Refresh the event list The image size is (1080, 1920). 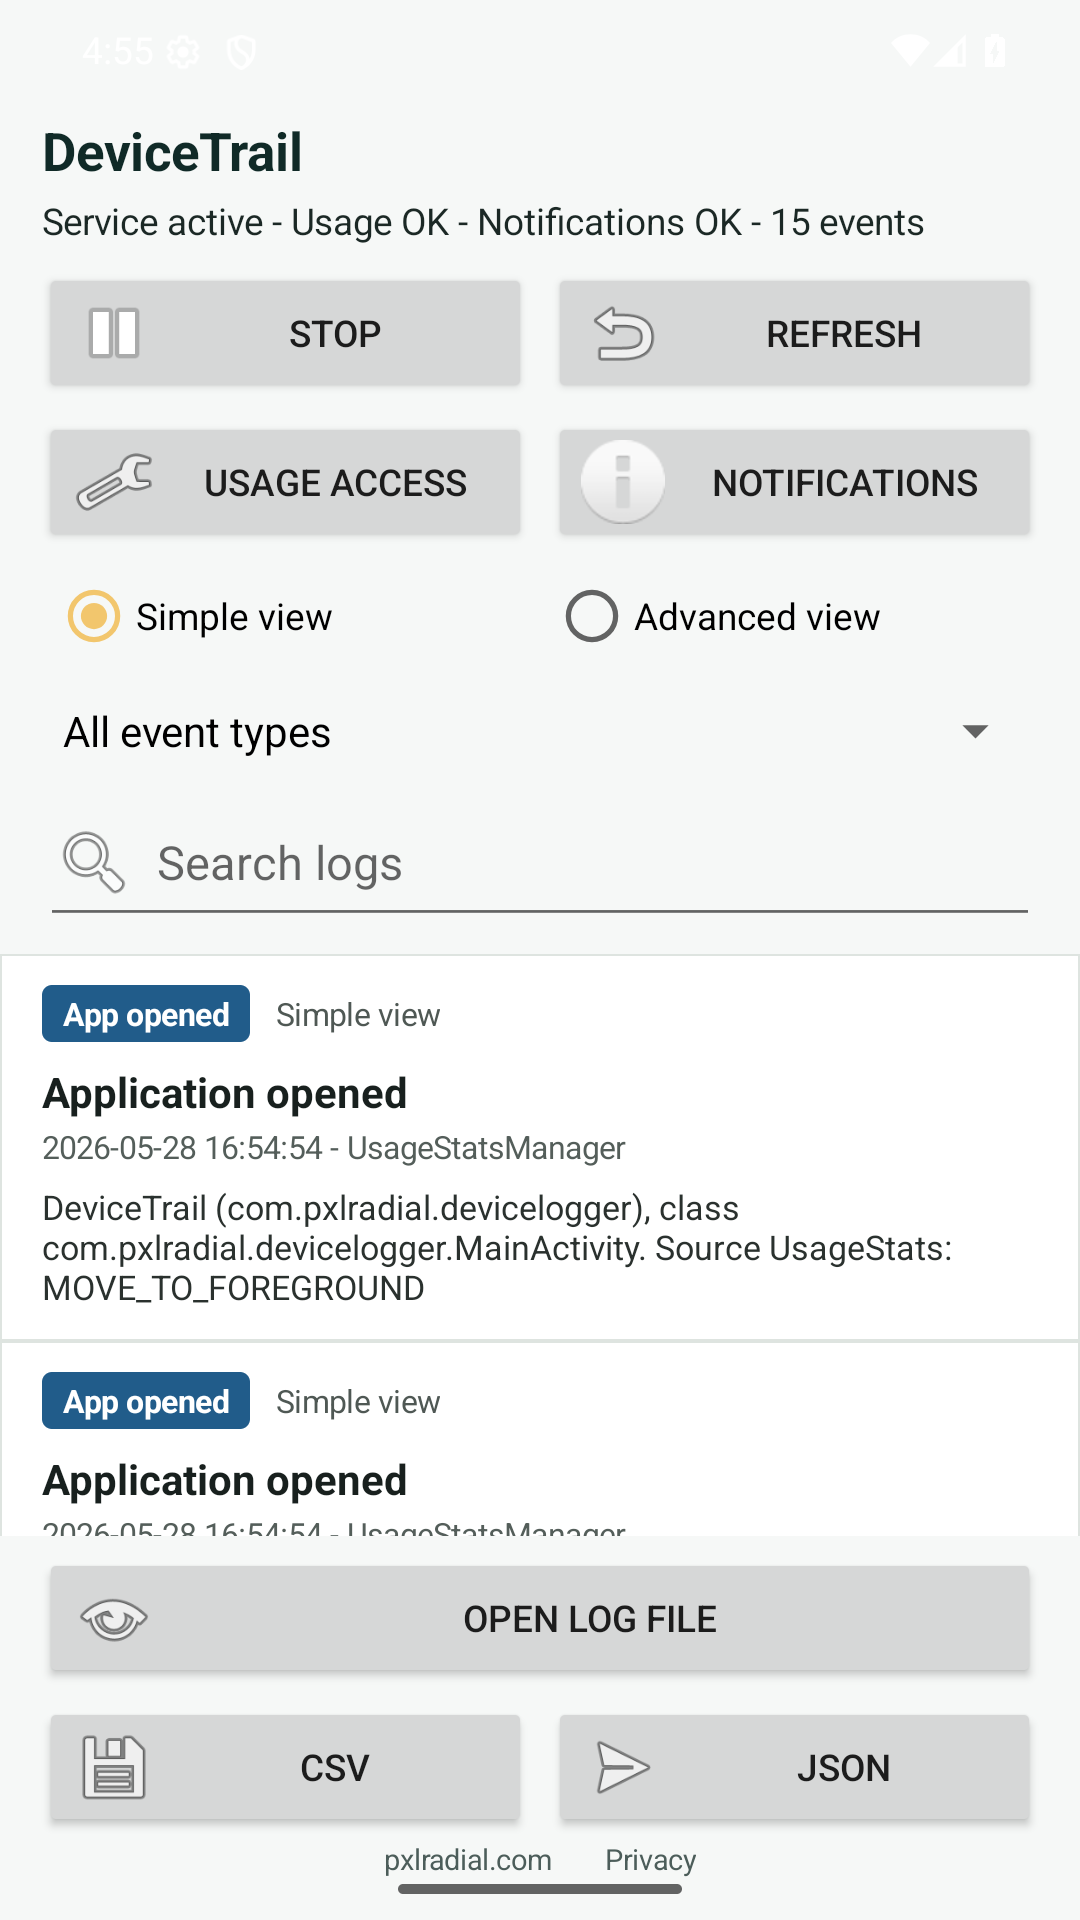pyautogui.click(x=794, y=333)
